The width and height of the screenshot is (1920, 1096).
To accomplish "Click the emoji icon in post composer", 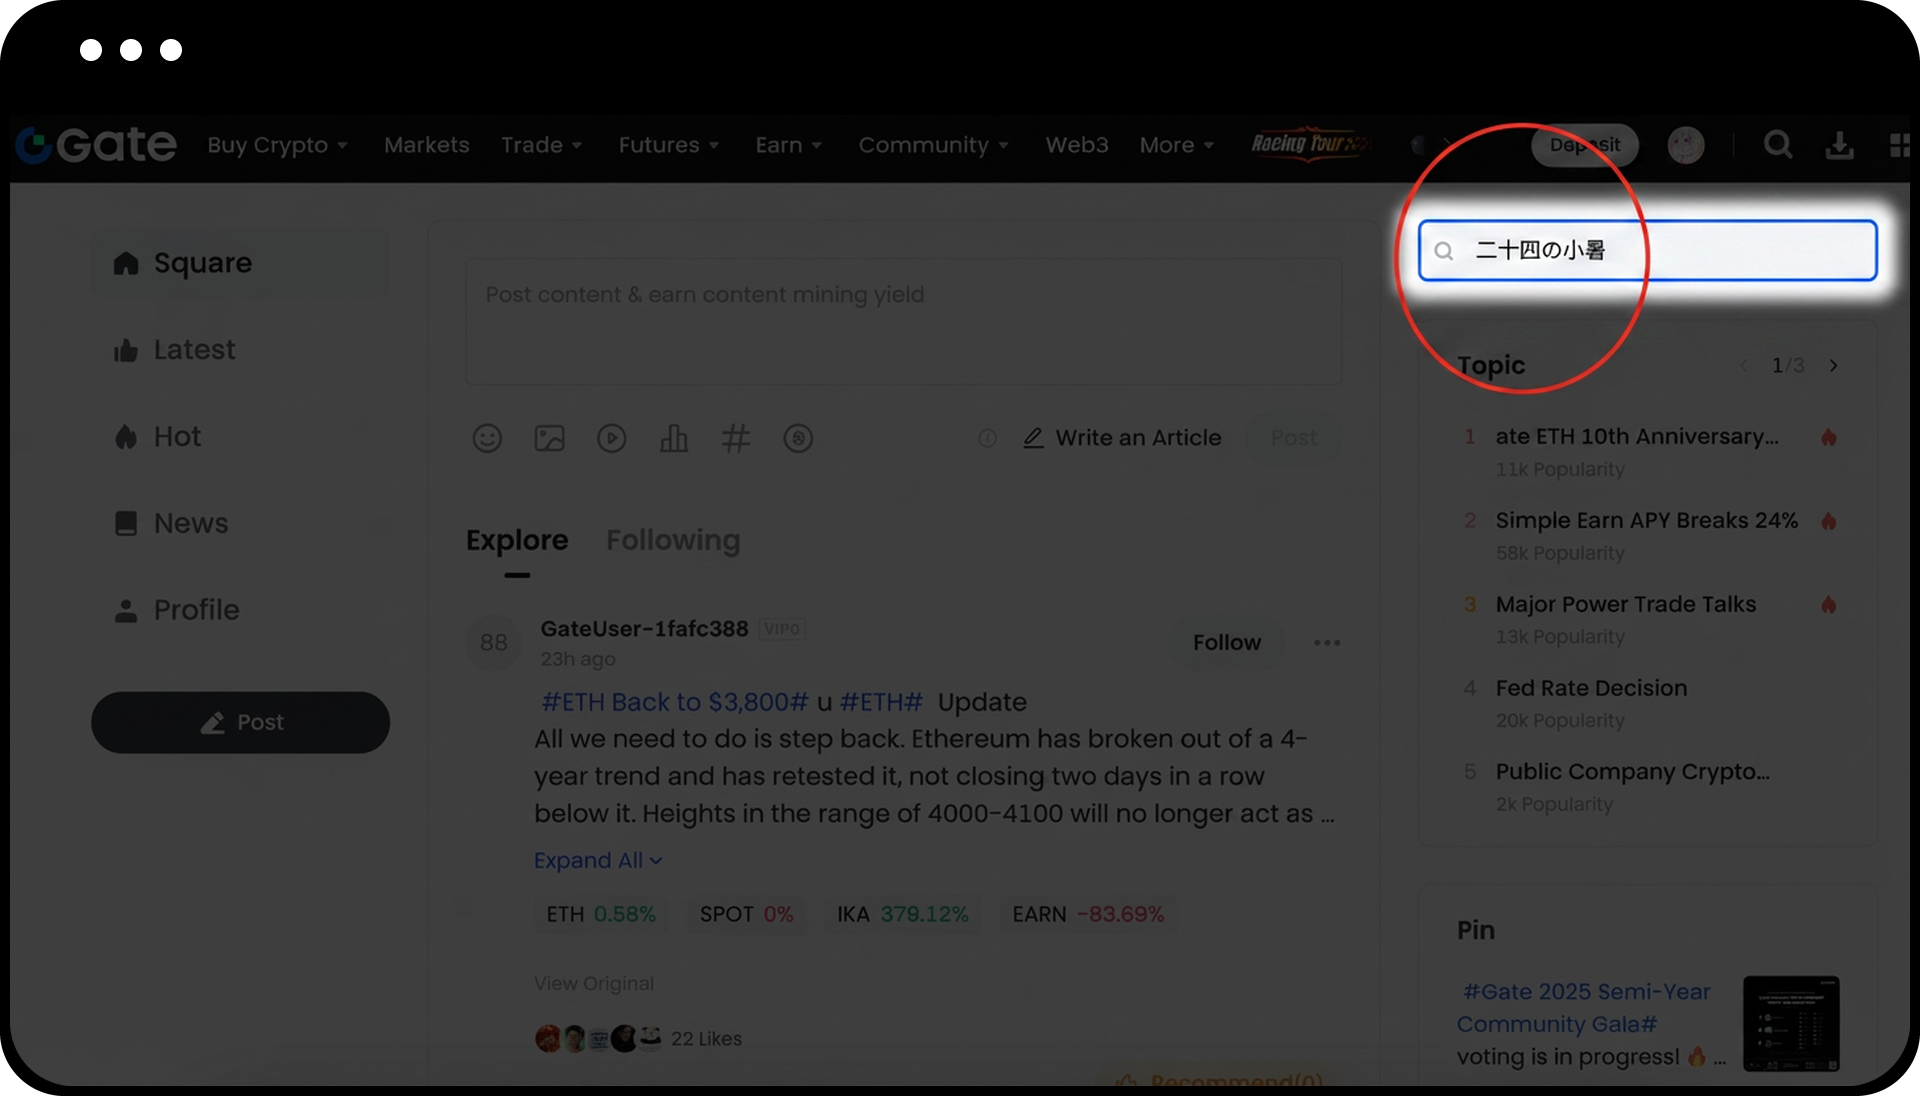I will 487,438.
